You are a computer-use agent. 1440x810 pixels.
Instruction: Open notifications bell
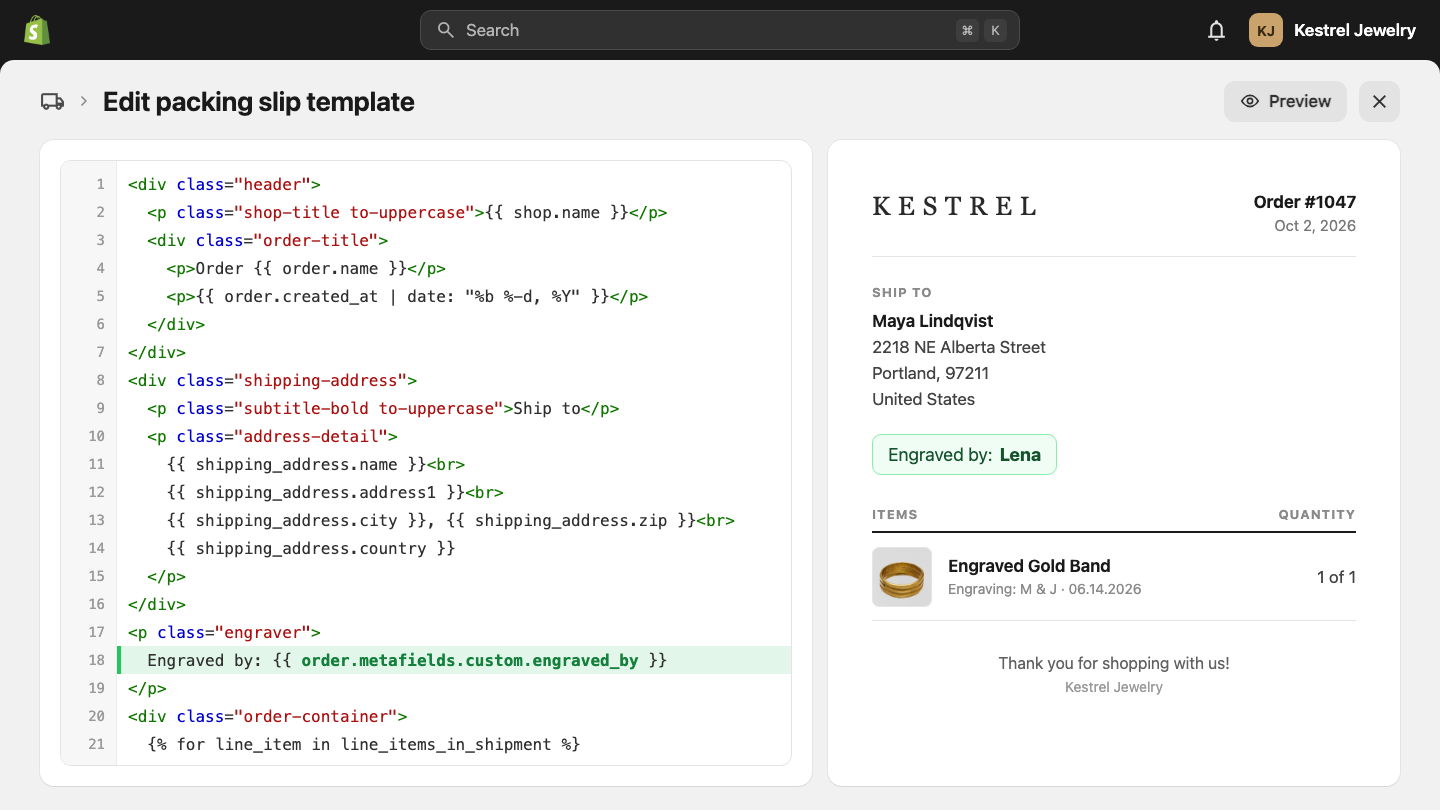pyautogui.click(x=1216, y=30)
